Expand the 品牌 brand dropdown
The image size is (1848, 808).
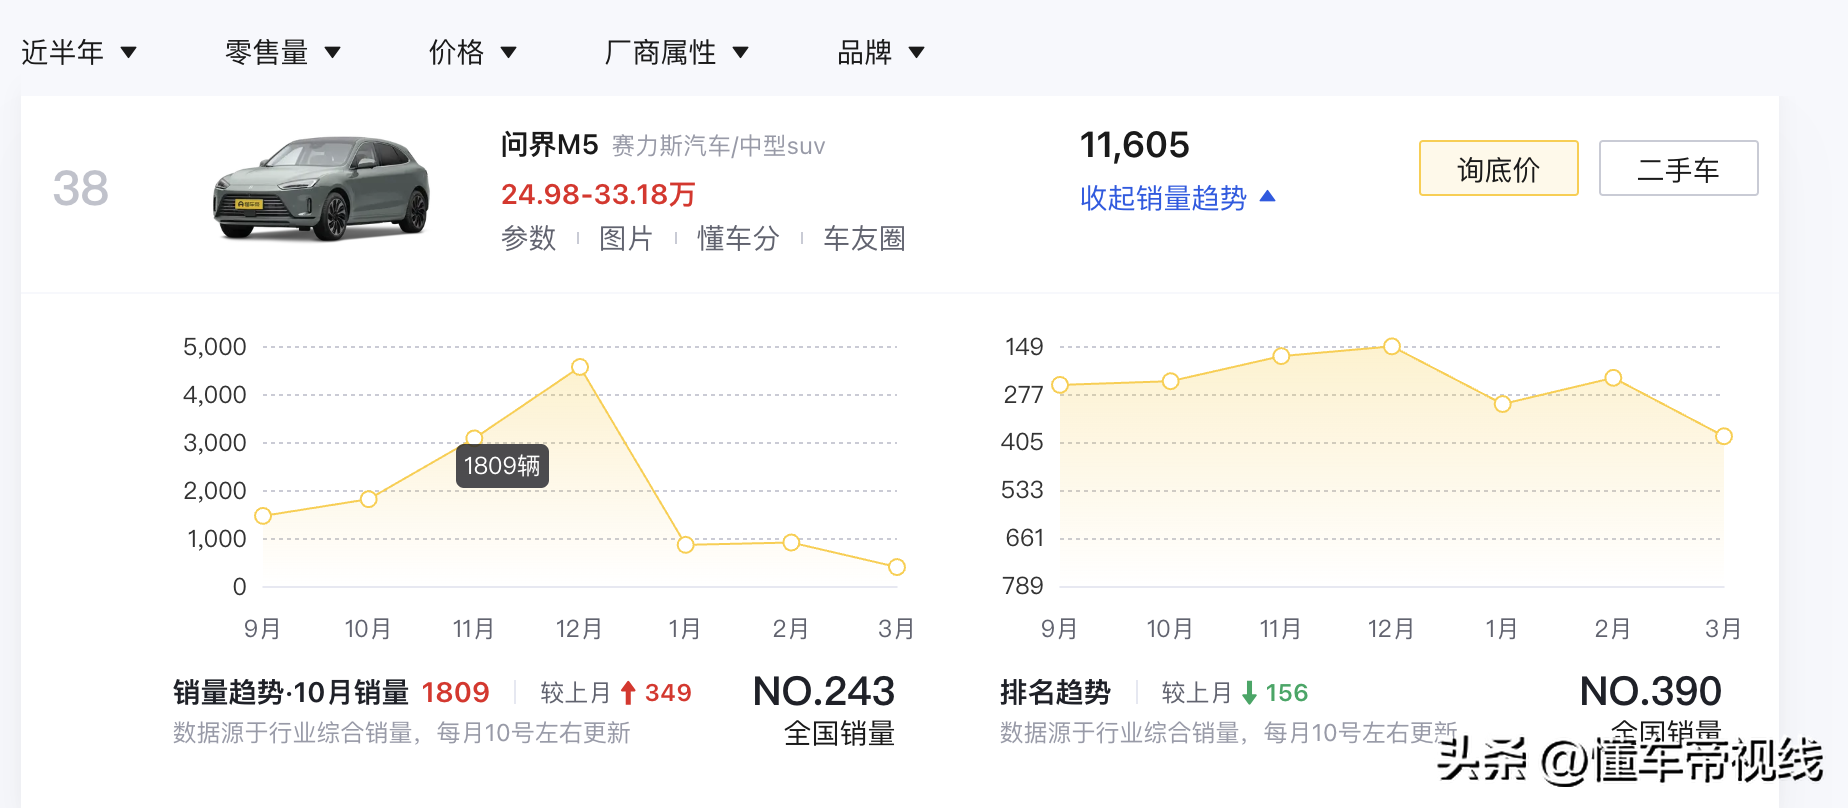[x=881, y=52]
